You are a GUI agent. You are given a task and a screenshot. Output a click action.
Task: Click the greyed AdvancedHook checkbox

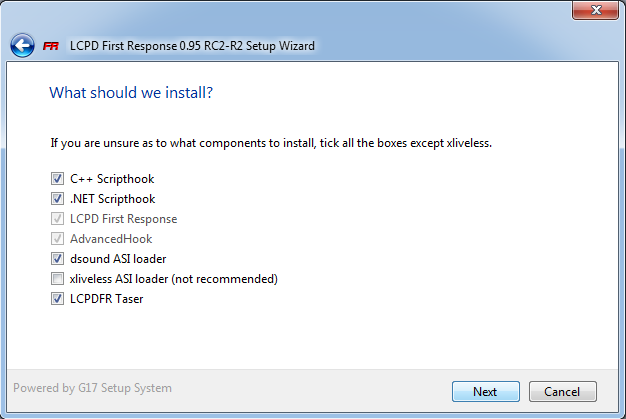(57, 239)
